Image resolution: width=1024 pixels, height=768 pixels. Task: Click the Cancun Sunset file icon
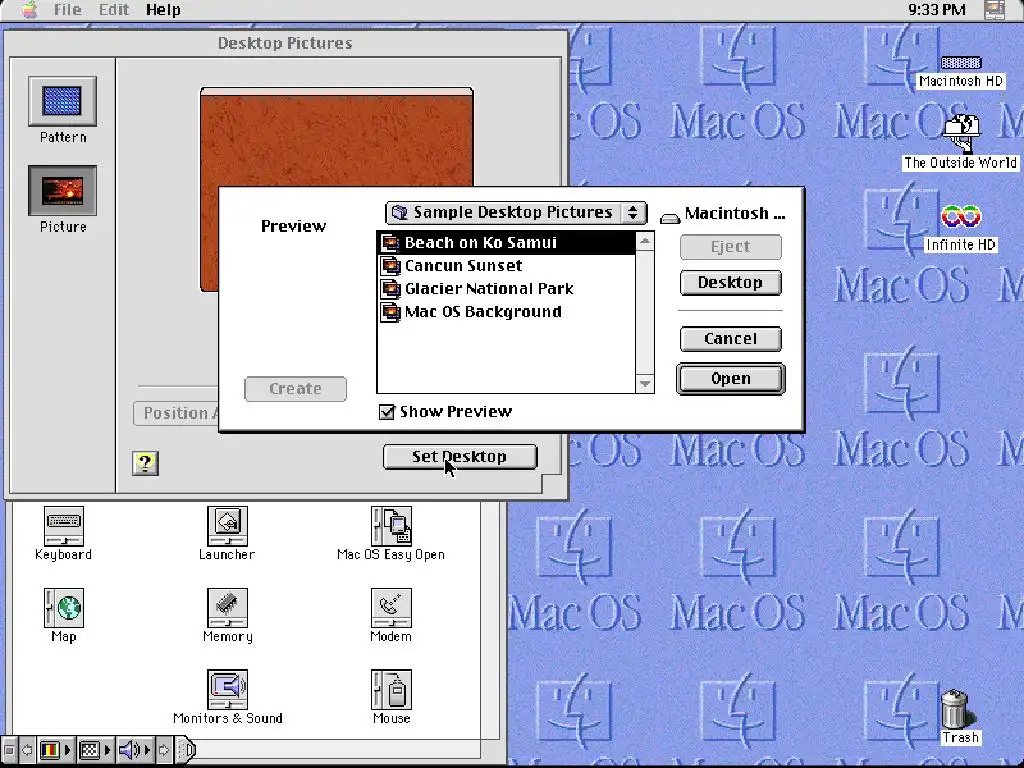click(390, 266)
